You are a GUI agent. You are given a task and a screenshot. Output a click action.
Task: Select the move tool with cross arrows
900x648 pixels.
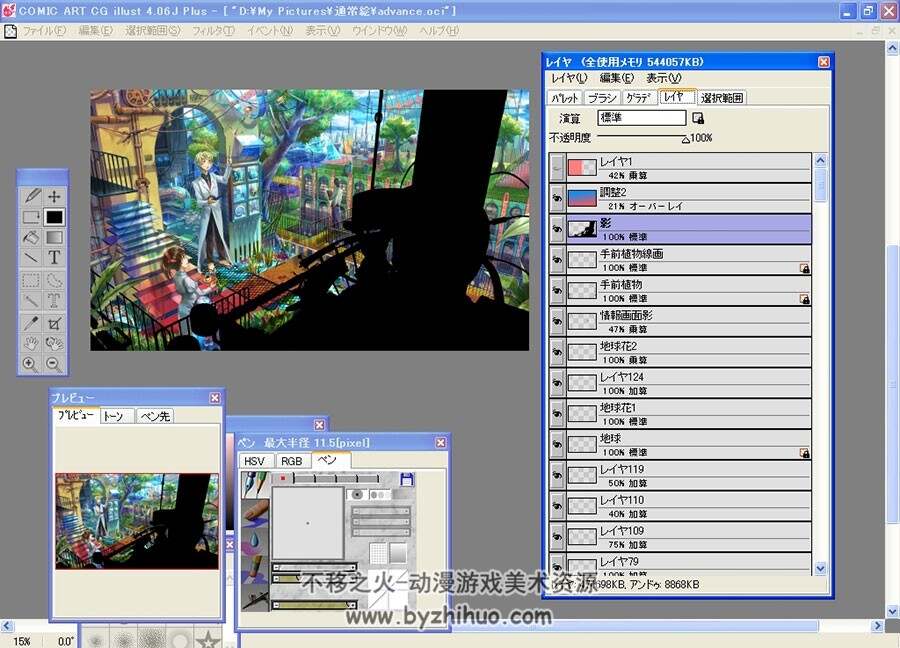point(54,196)
